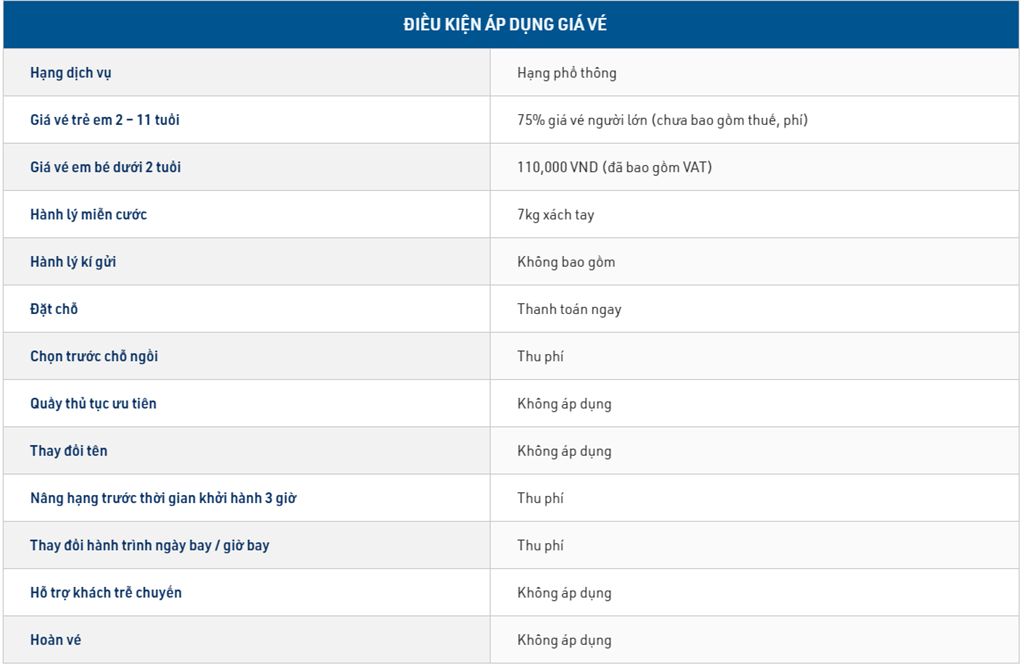Screen dimensions: 1024x668
Task: Select 'Thay đổi hành trình ngày bay' label
Action: (x=120, y=545)
